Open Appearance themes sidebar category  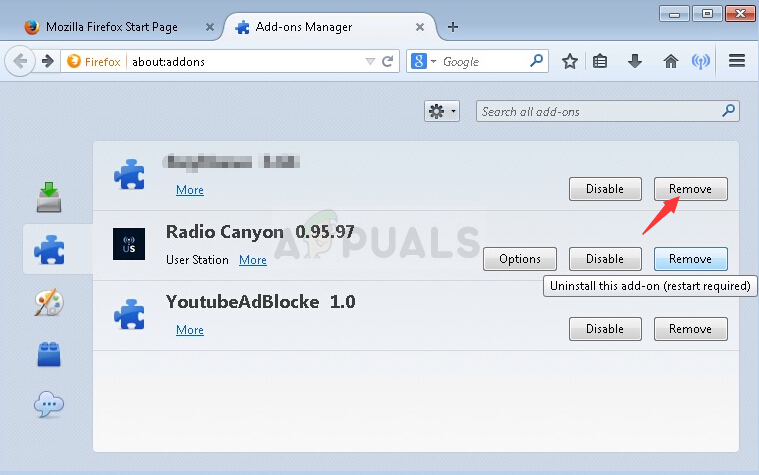coord(49,302)
